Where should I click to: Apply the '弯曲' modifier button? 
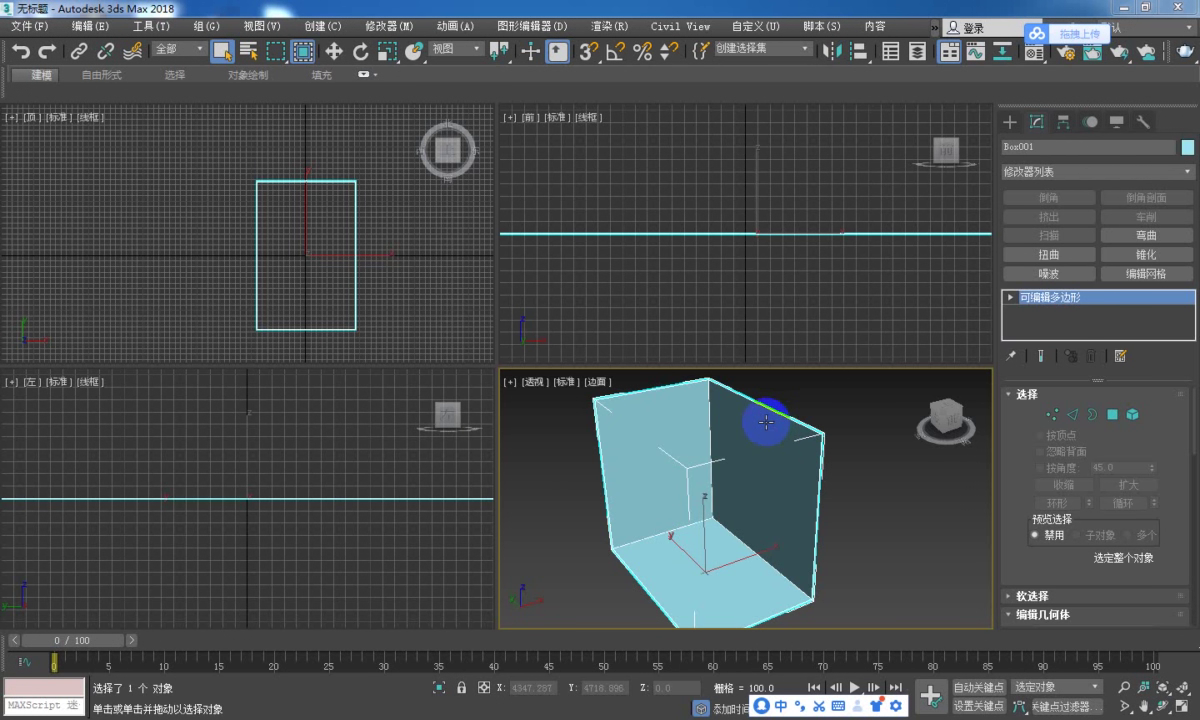point(1146,236)
